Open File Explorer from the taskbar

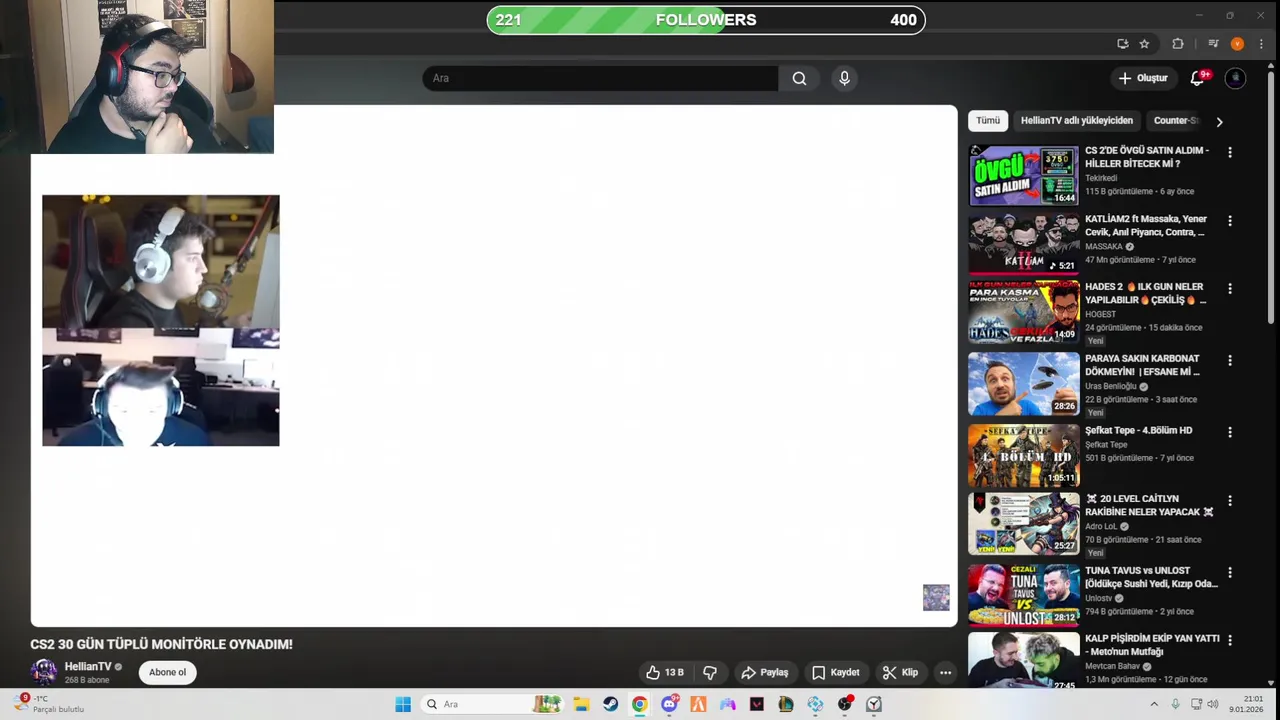[581, 704]
